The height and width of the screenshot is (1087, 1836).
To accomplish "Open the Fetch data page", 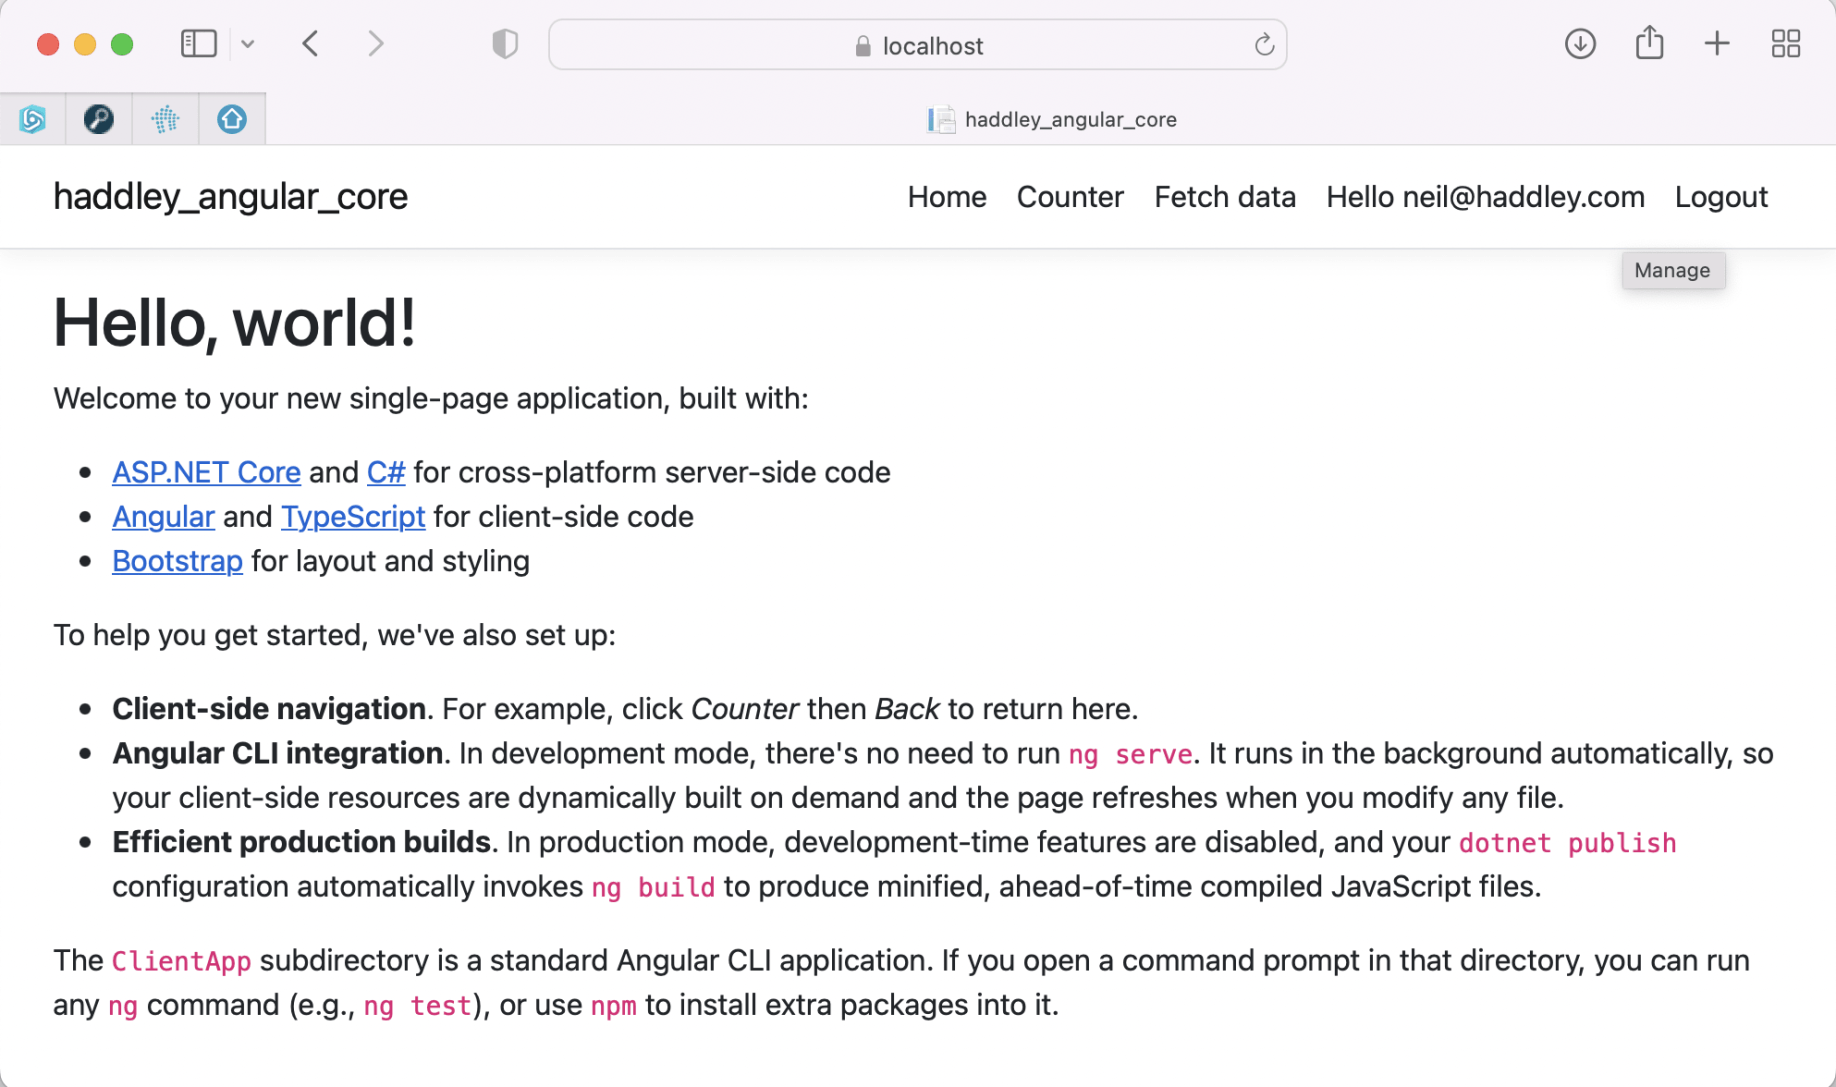I will pyautogui.click(x=1225, y=197).
